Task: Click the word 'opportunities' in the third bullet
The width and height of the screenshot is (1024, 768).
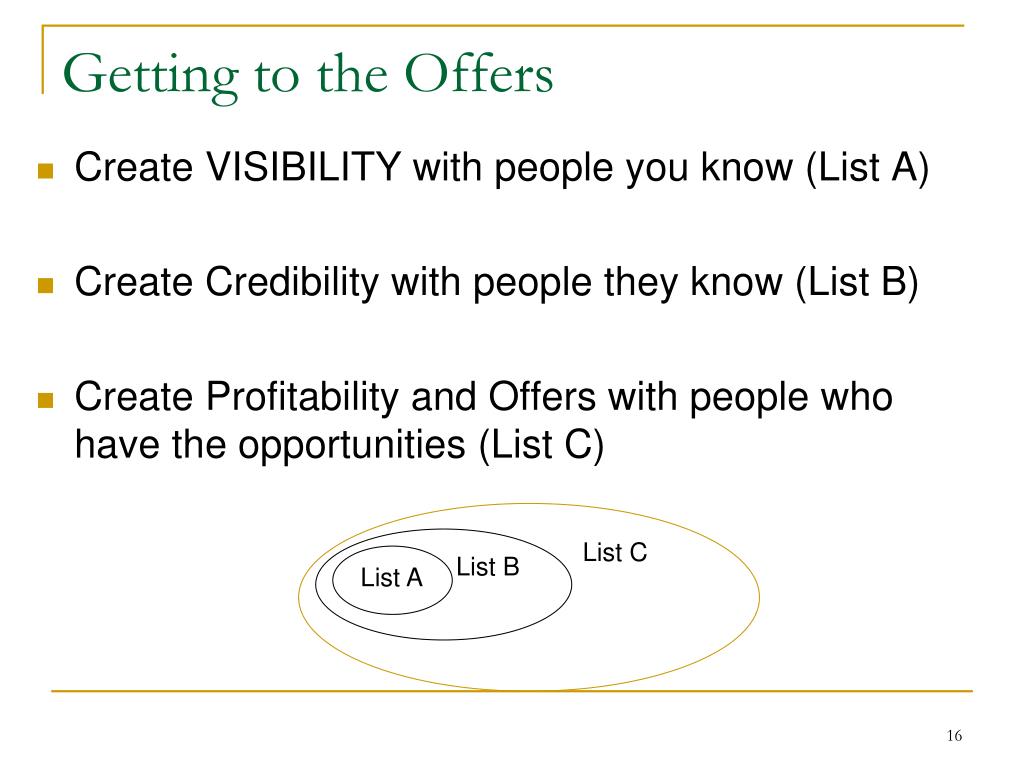Action: 351,447
